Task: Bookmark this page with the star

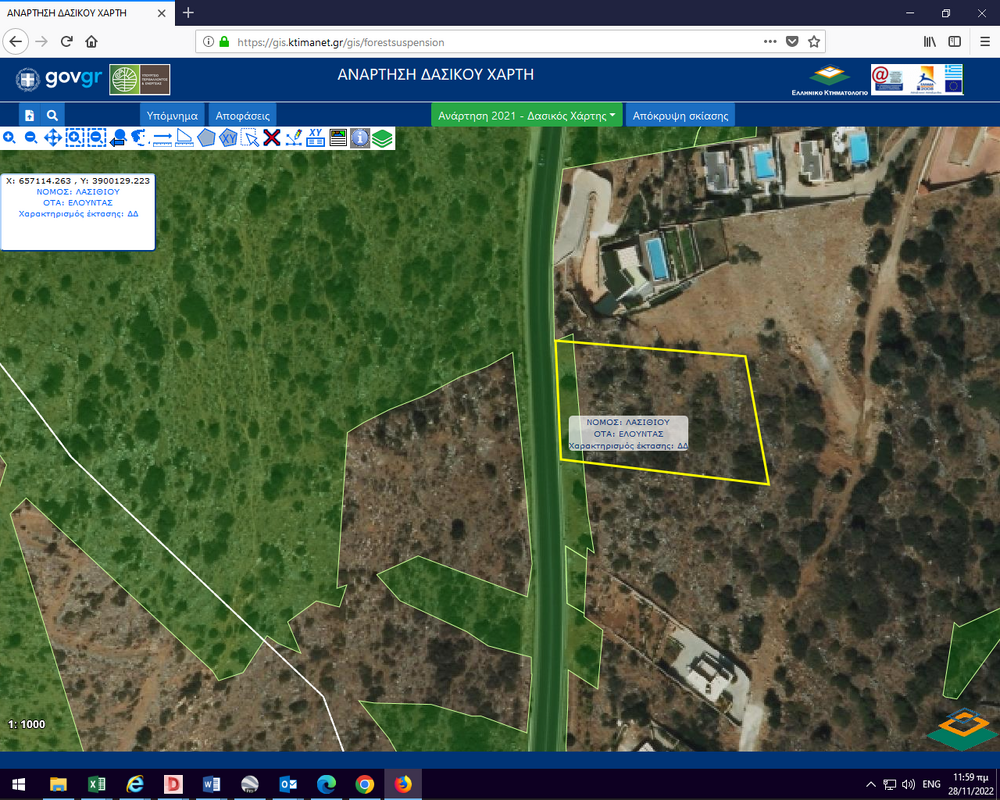Action: click(814, 42)
